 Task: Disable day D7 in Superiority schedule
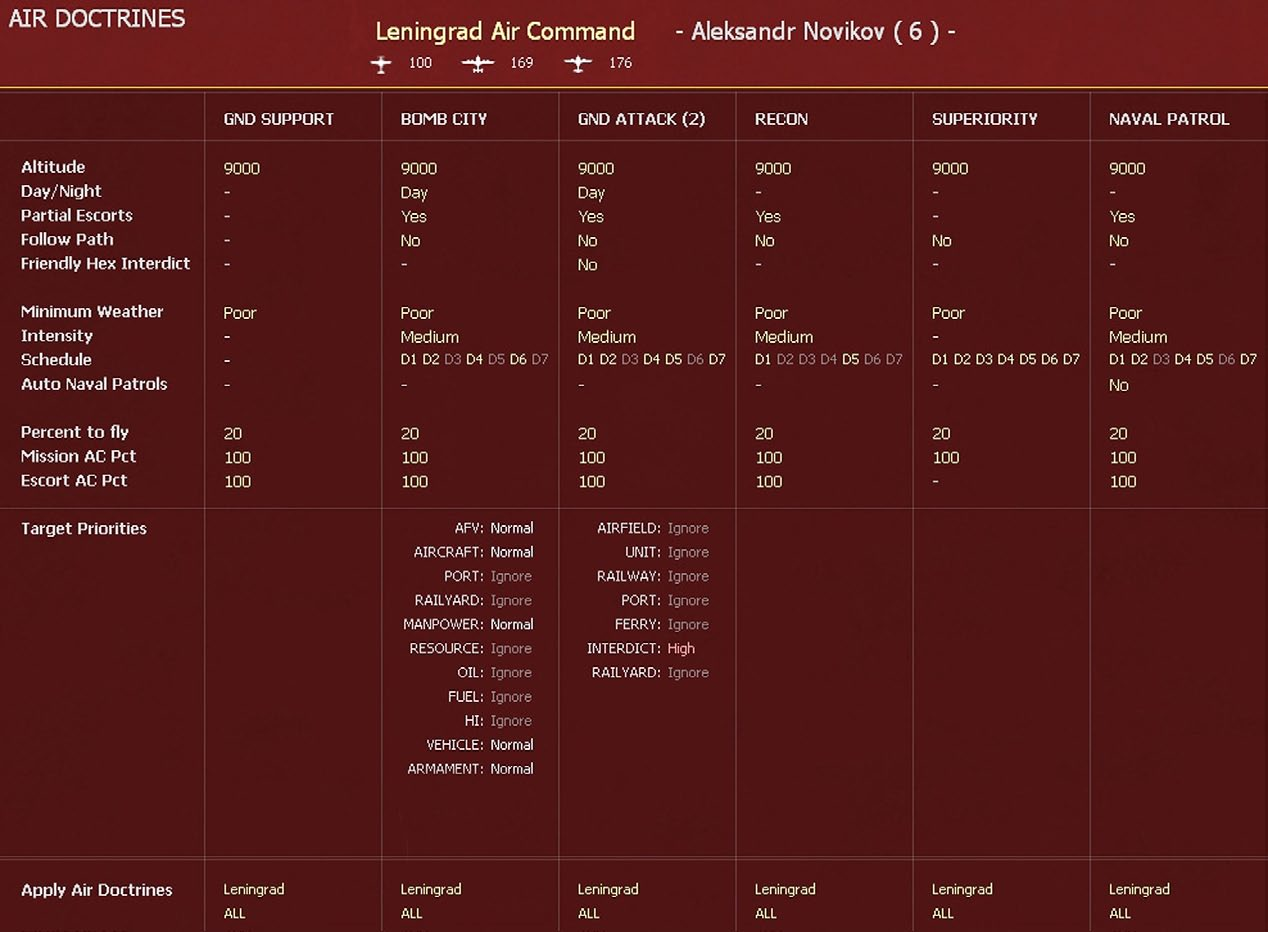pyautogui.click(x=1071, y=360)
